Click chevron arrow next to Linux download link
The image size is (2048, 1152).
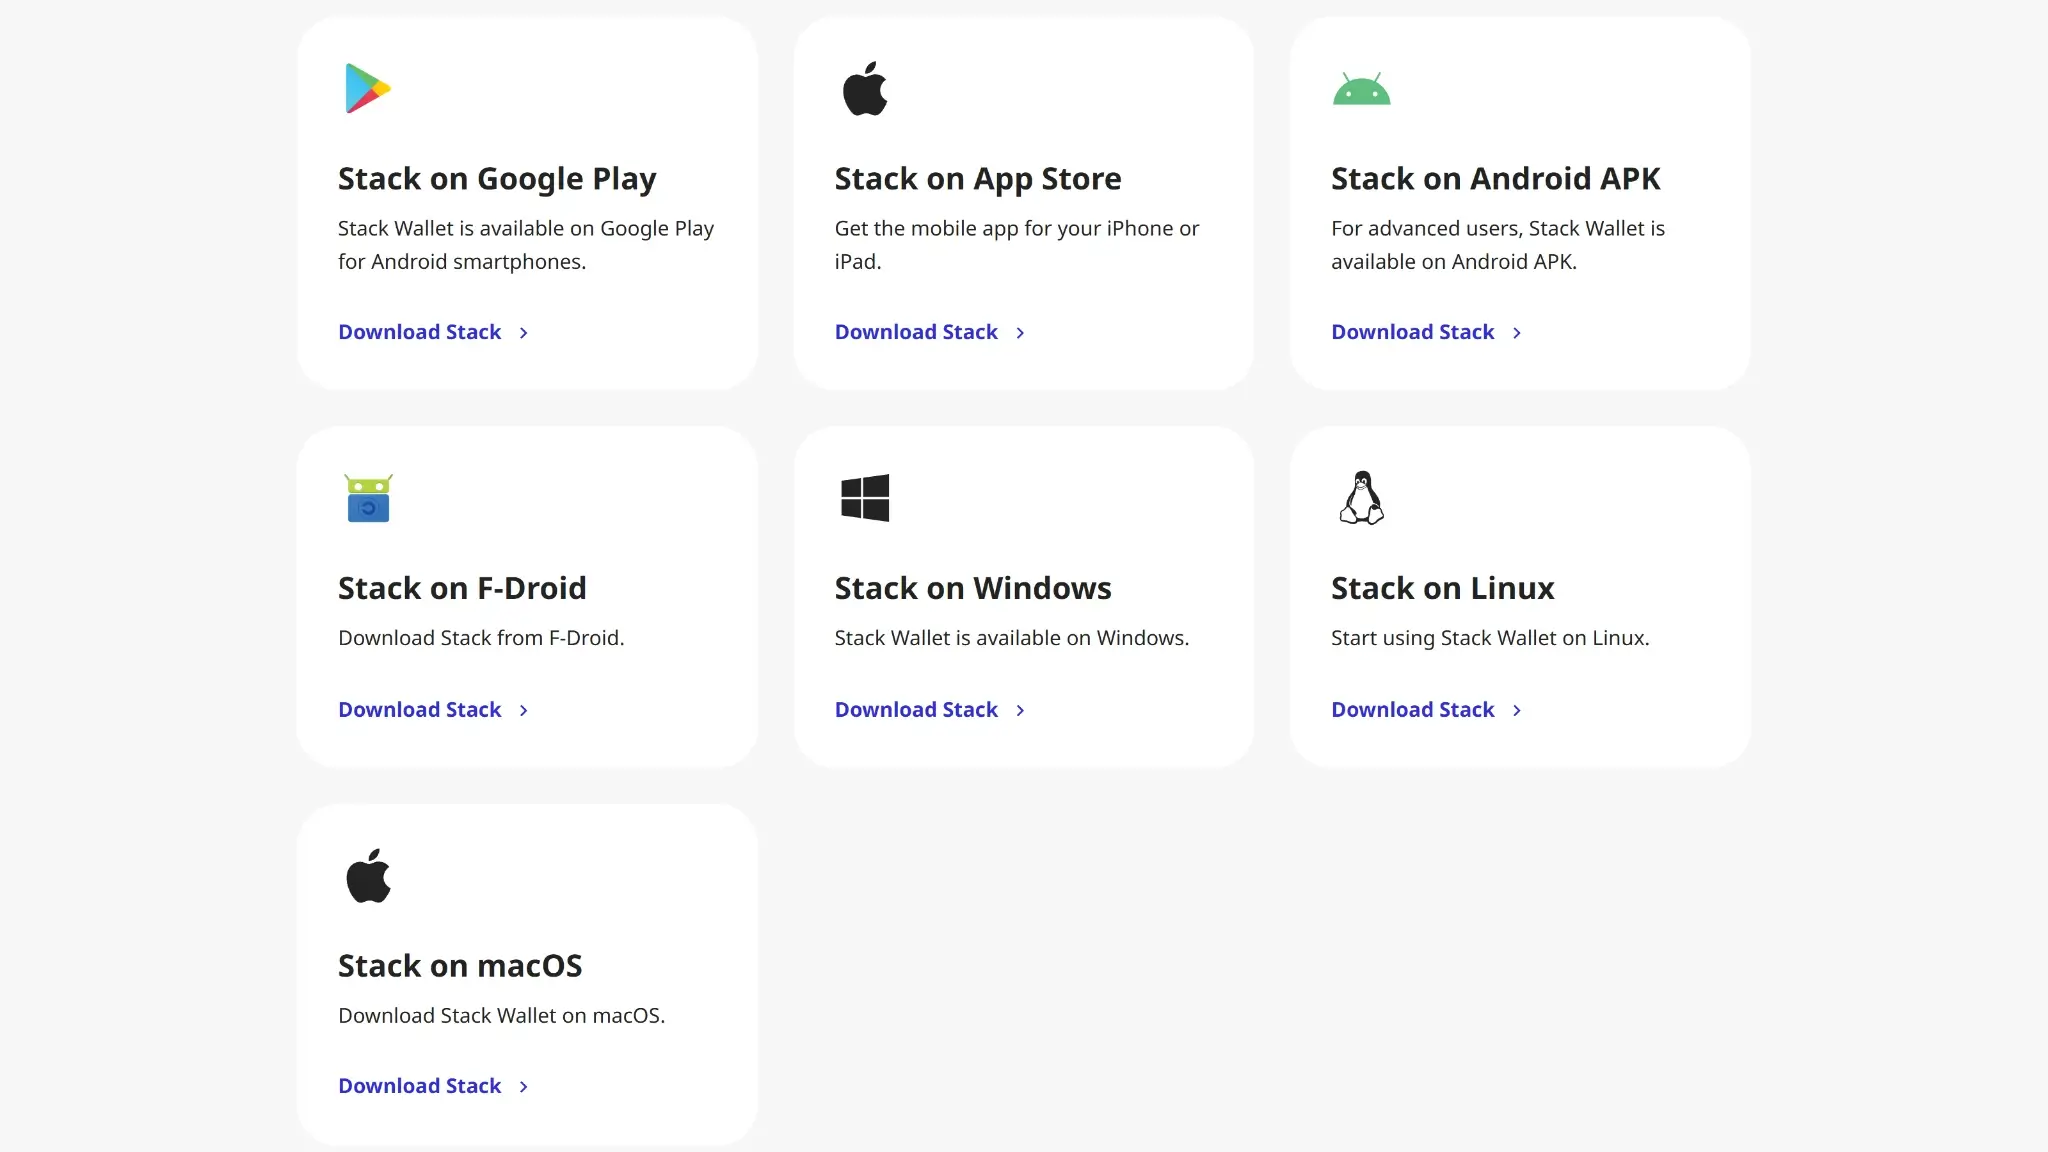[1517, 711]
